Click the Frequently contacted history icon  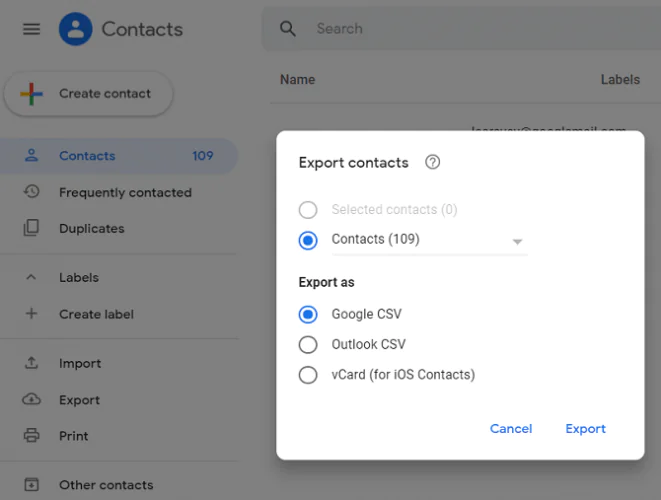32,192
